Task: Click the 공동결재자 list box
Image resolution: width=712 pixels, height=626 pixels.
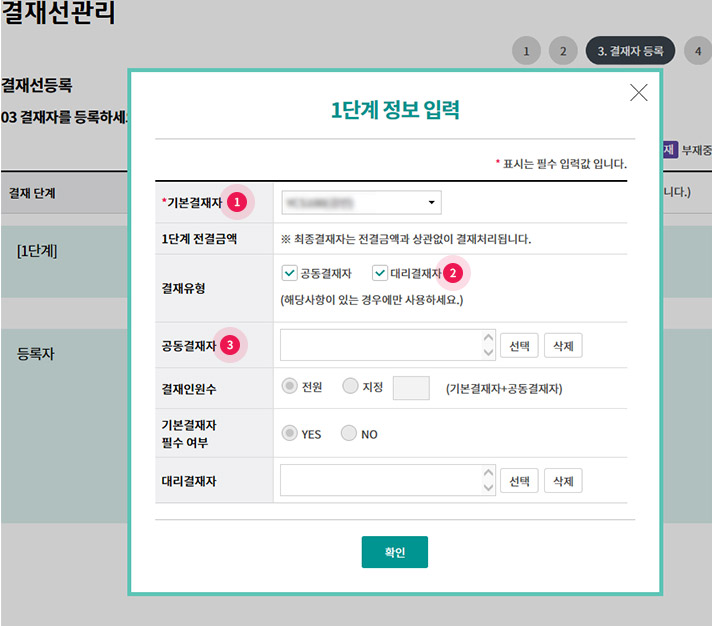Action: (380, 345)
